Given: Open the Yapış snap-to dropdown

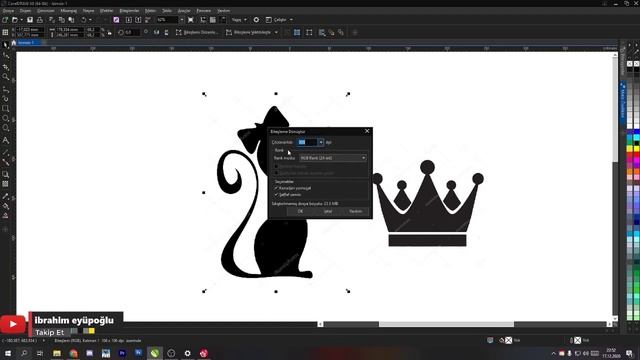Looking at the screenshot, I should point(239,20).
